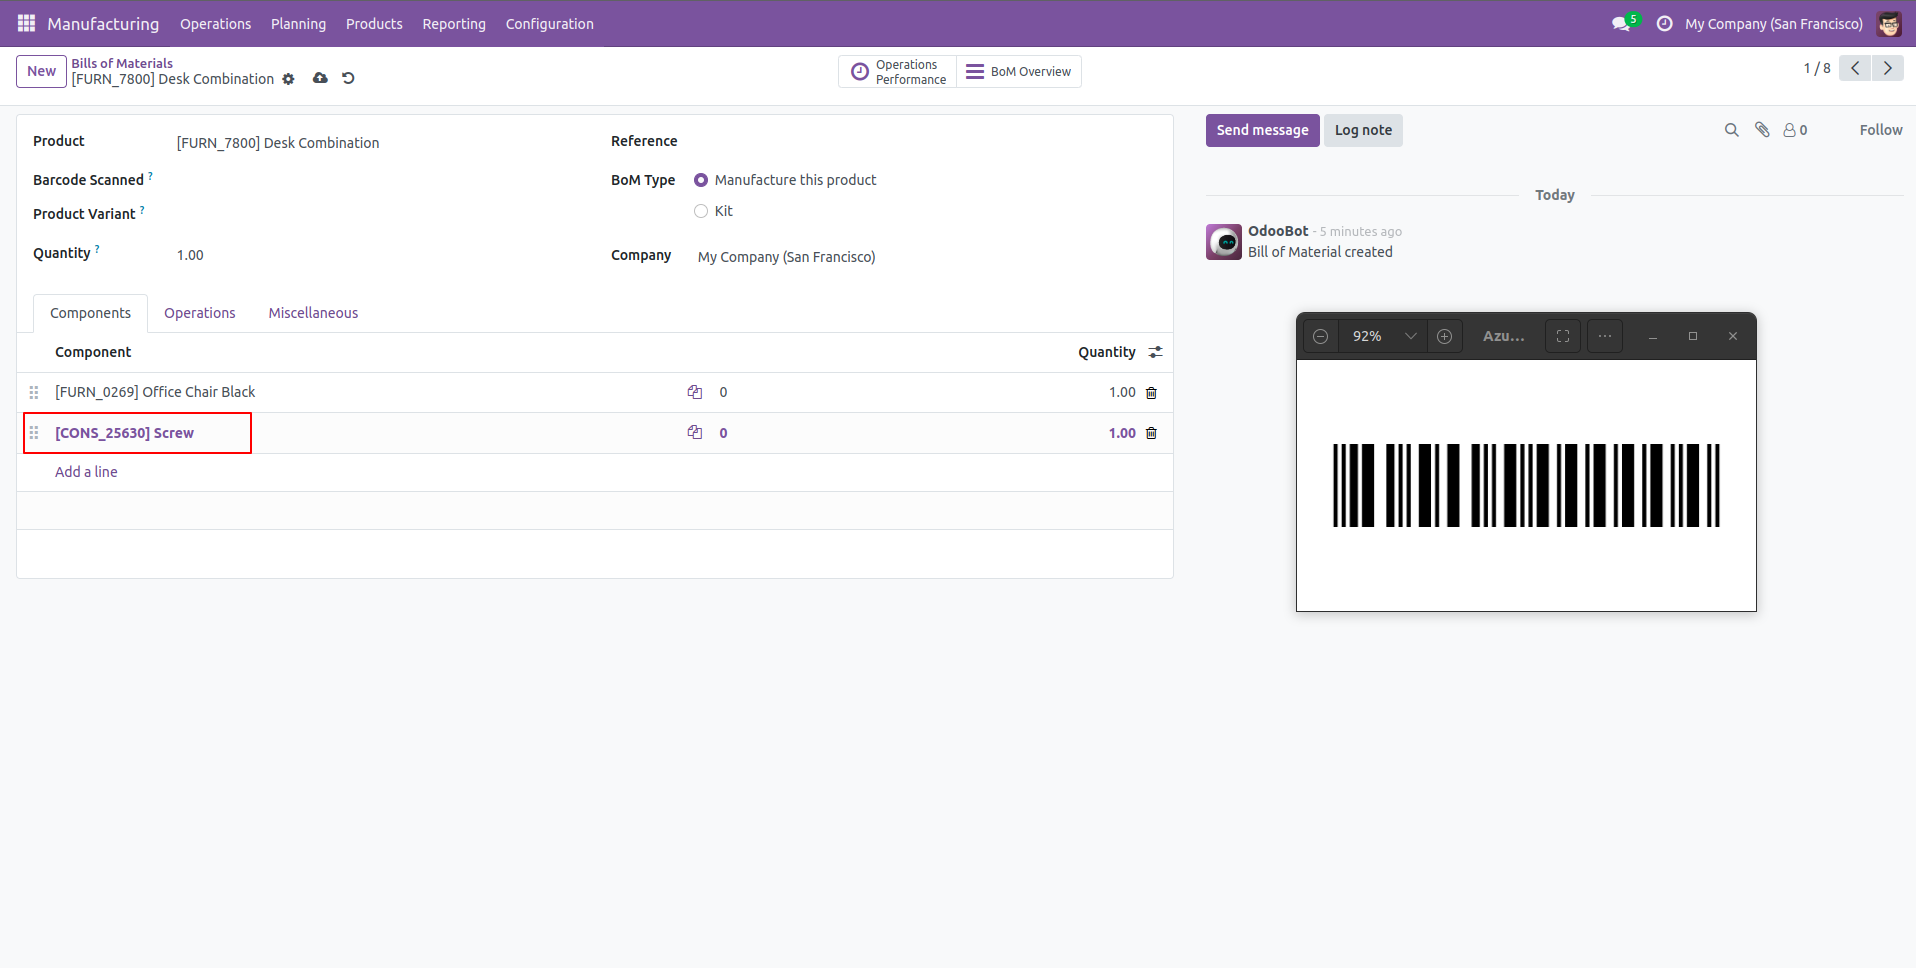Sort by the Component column header

[x=93, y=352]
